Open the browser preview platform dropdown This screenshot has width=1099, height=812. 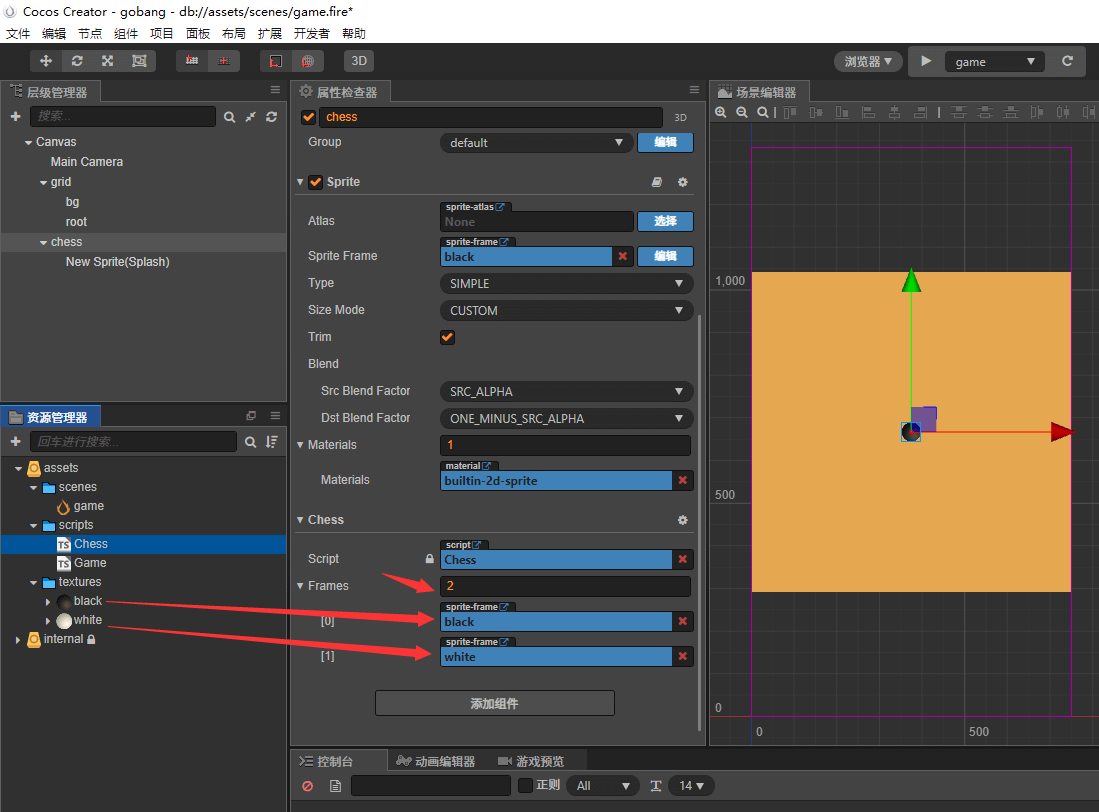[x=868, y=62]
